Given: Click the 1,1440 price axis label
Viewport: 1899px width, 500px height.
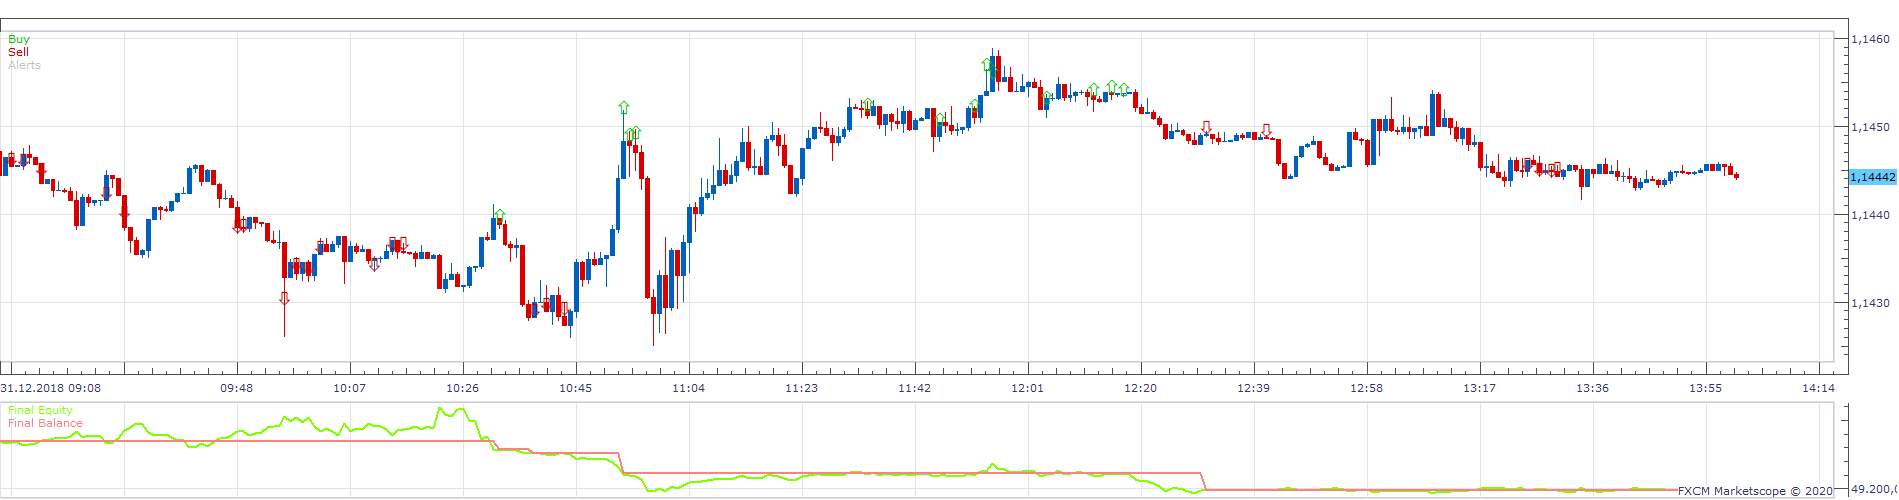Looking at the screenshot, I should tap(1870, 215).
